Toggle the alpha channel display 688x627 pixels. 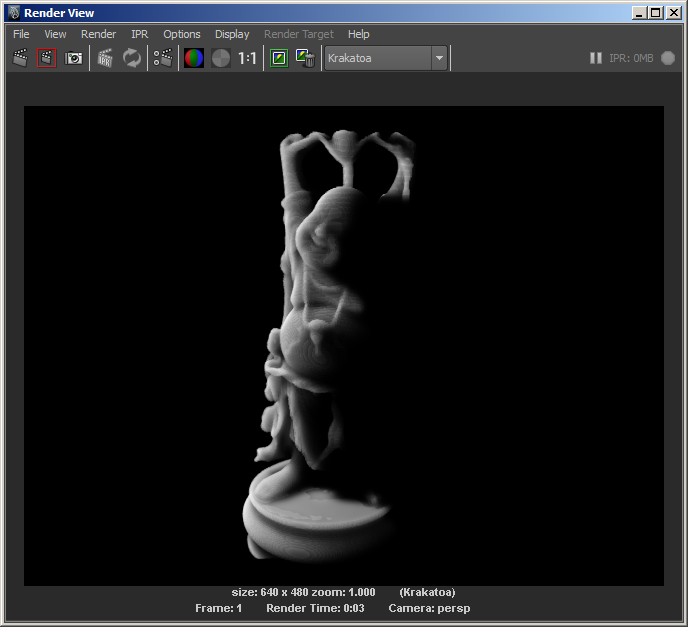pyautogui.click(x=221, y=58)
